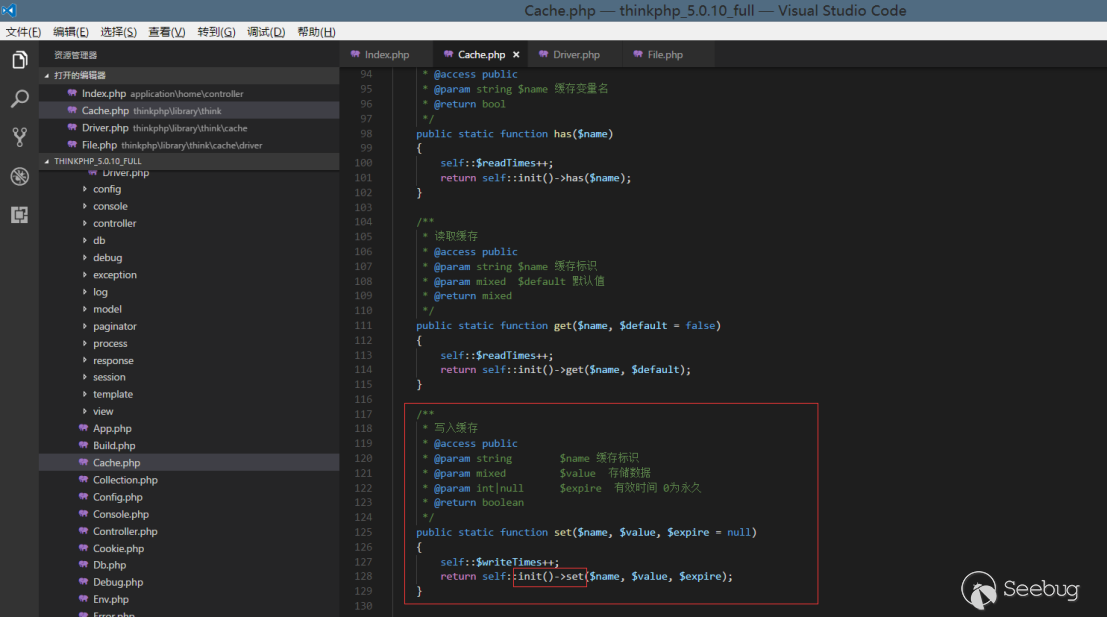Open 选择(S) menu
The height and width of the screenshot is (618, 1108).
click(118, 32)
